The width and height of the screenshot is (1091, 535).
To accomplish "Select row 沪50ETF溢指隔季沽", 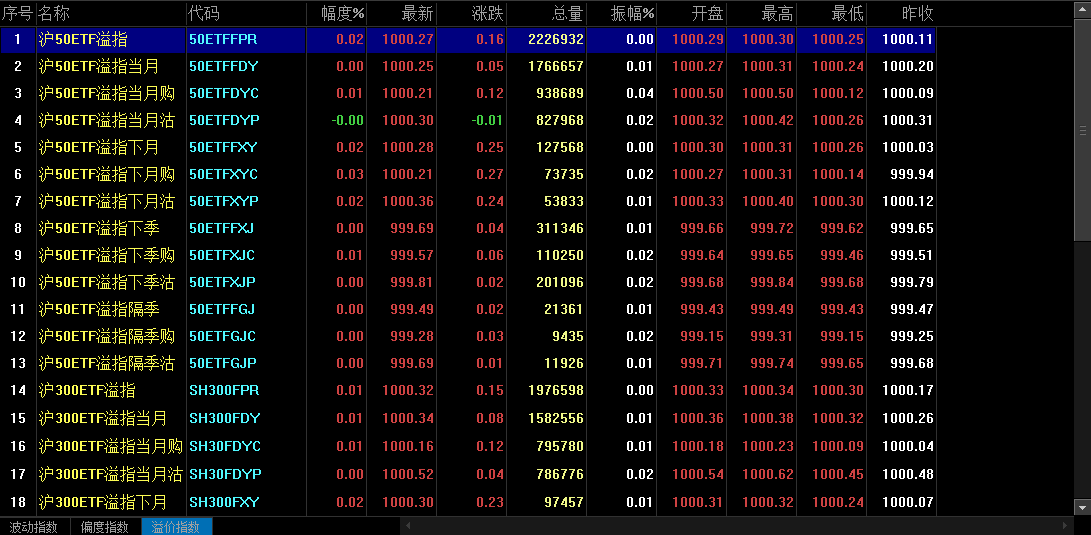I will coord(107,363).
